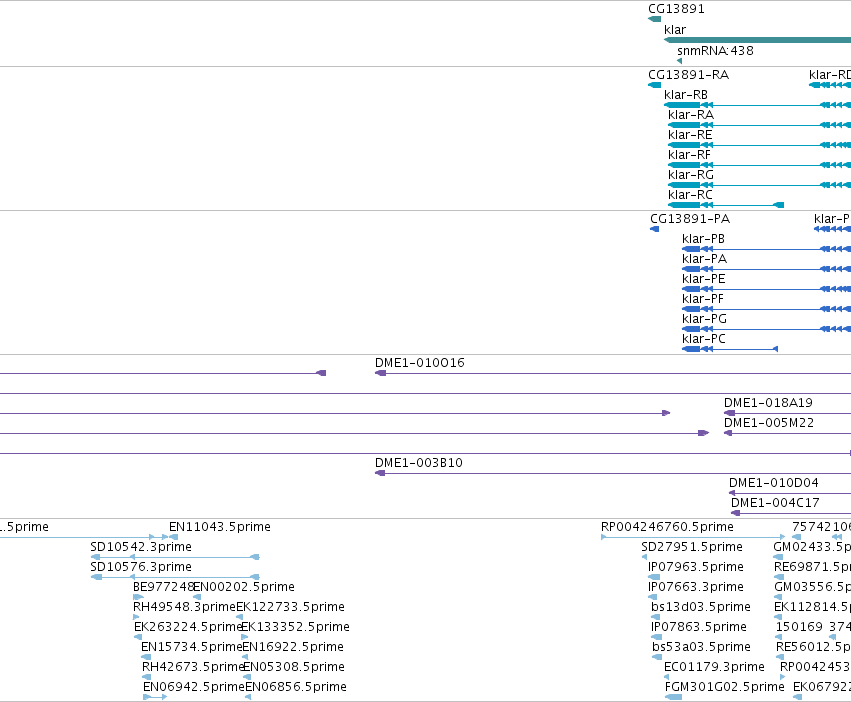
Task: Click the klar gene label
Action: [675, 30]
